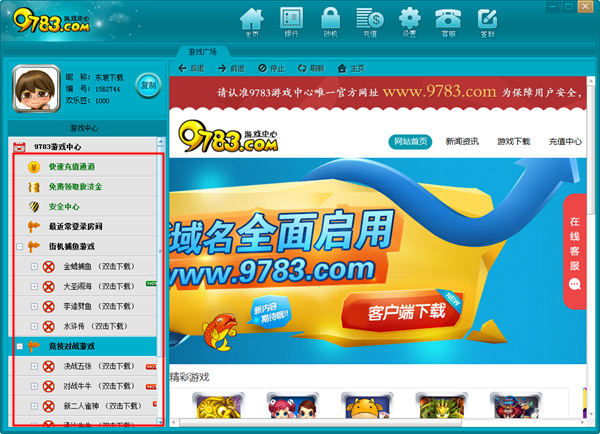Click the red X icon beside 大圣闹海
600x434 pixels.
48,286
